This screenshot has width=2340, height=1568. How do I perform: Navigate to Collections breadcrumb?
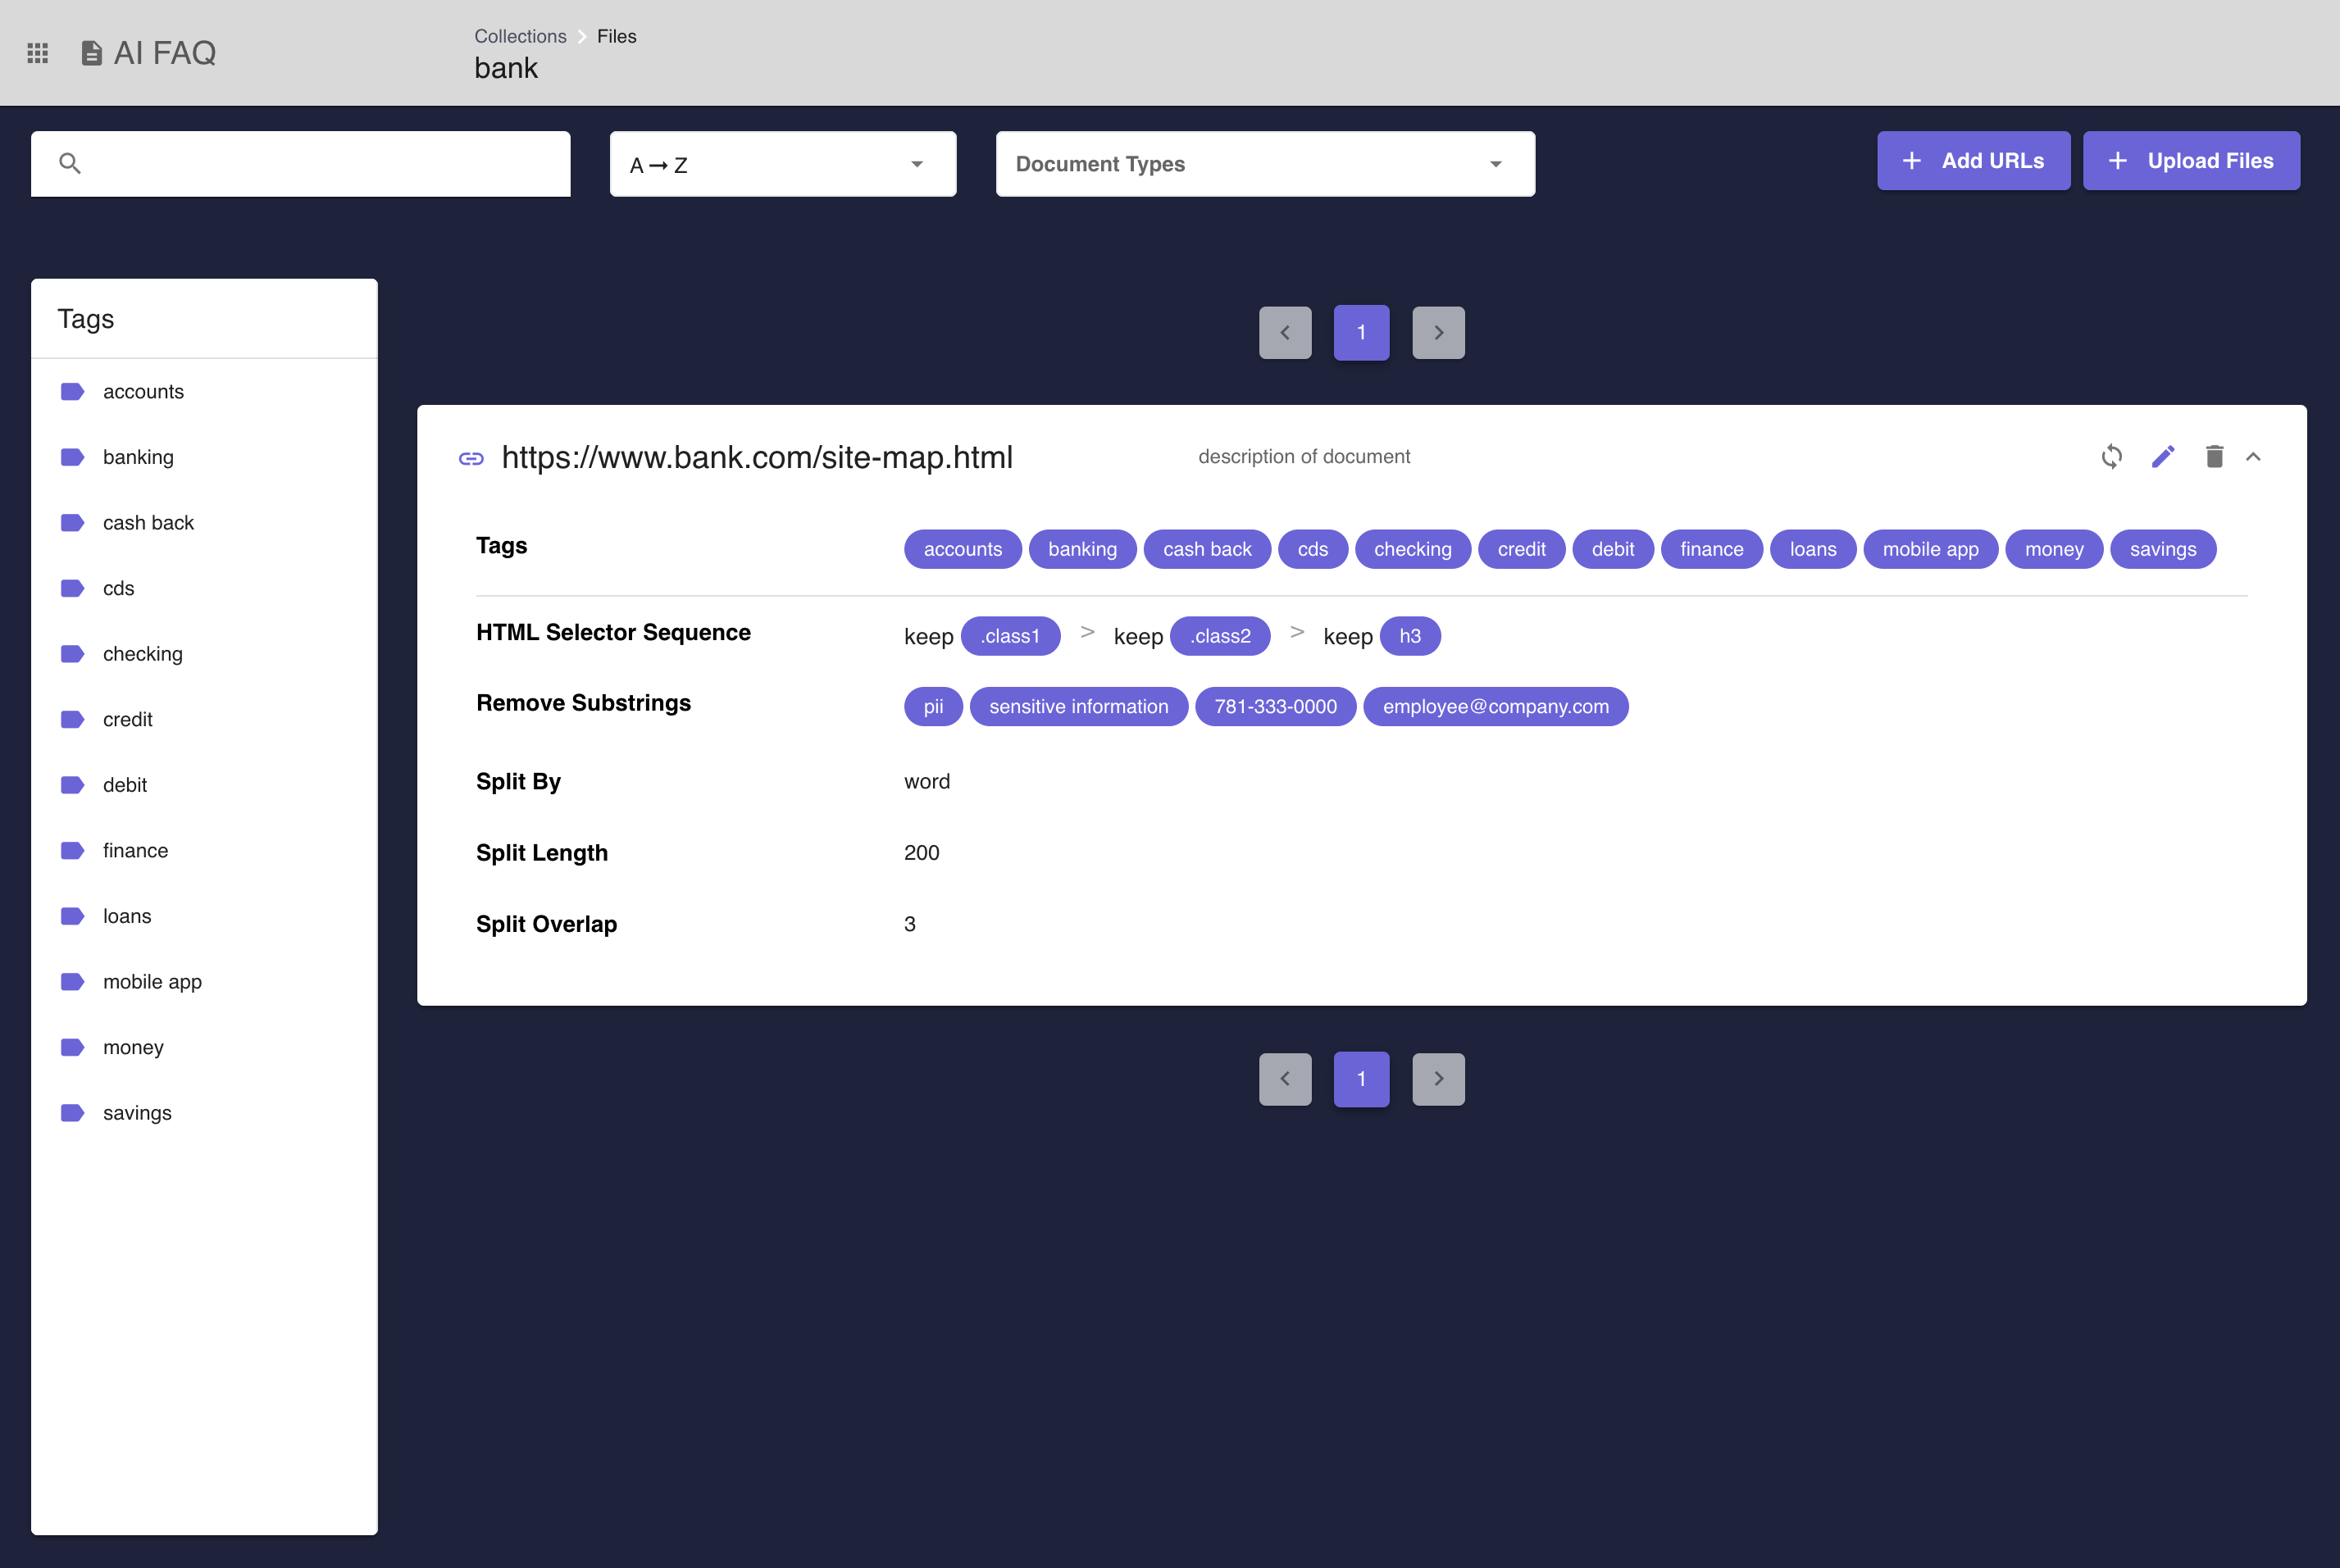pos(520,36)
